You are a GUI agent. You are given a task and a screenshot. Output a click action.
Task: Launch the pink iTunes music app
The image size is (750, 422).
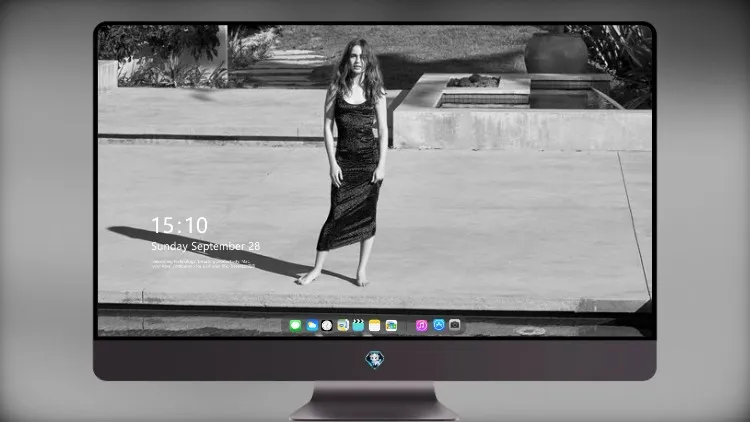point(421,326)
